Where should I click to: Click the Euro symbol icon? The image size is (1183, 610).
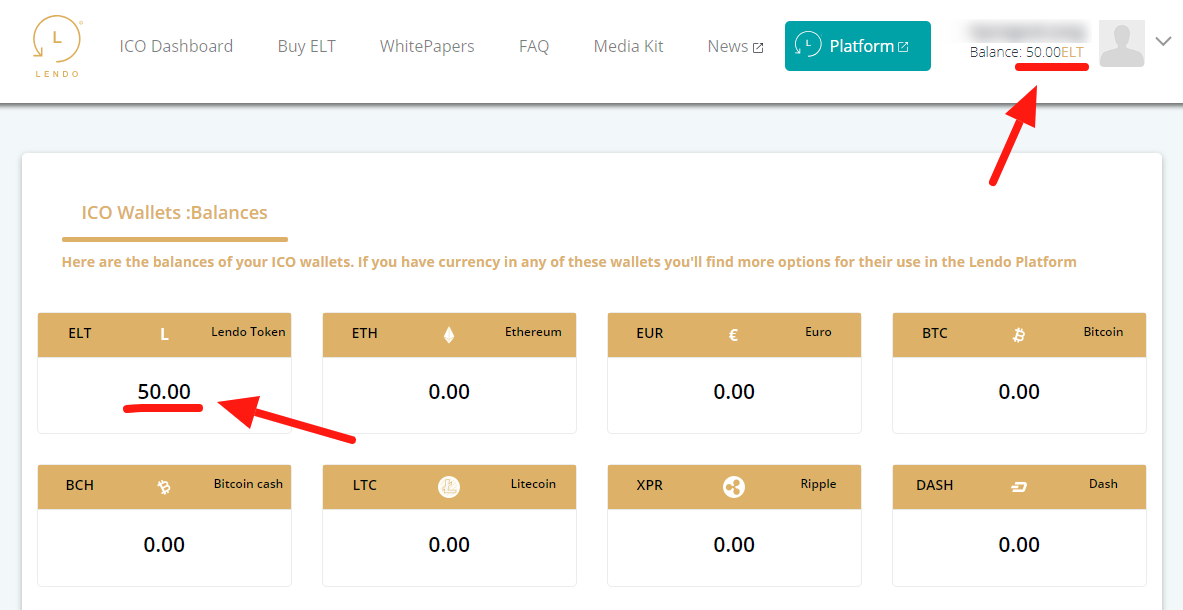tap(733, 335)
